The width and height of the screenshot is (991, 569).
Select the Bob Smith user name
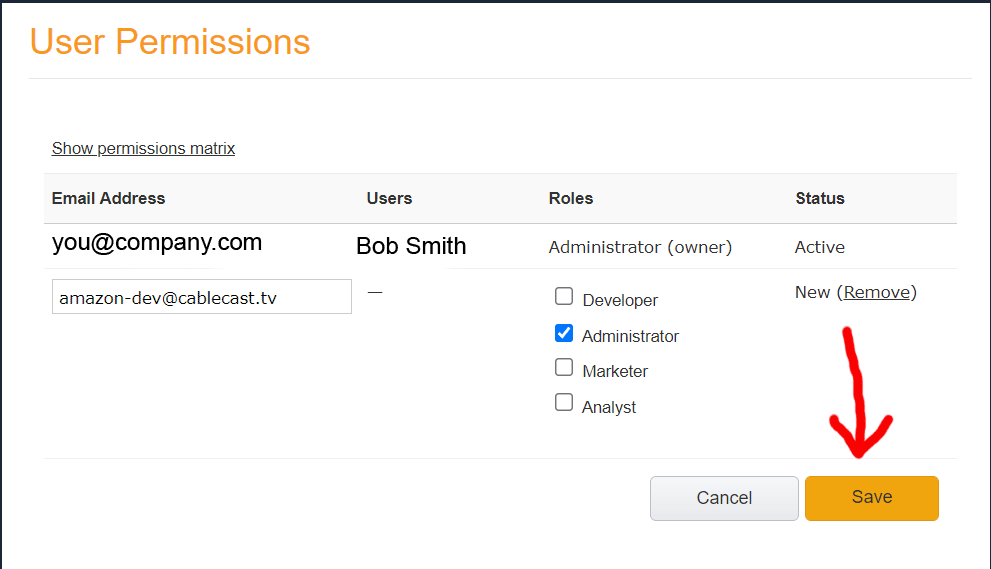point(411,246)
